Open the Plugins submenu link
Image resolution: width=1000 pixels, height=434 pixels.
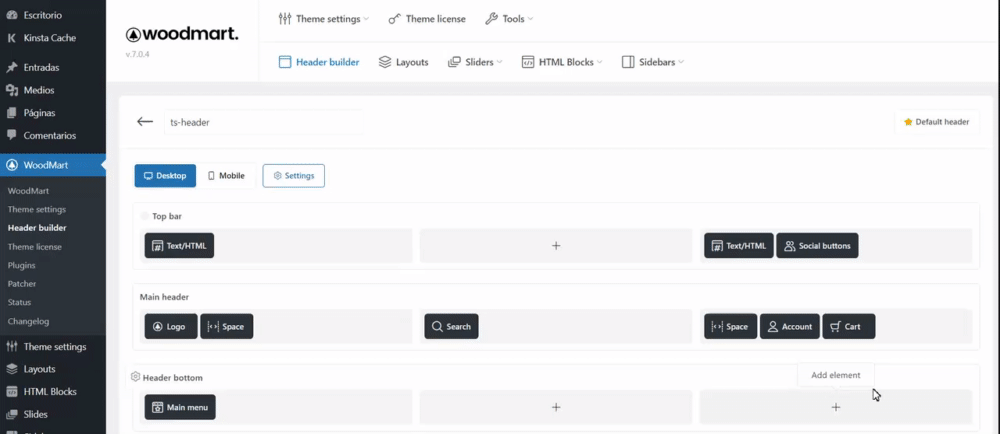(22, 265)
